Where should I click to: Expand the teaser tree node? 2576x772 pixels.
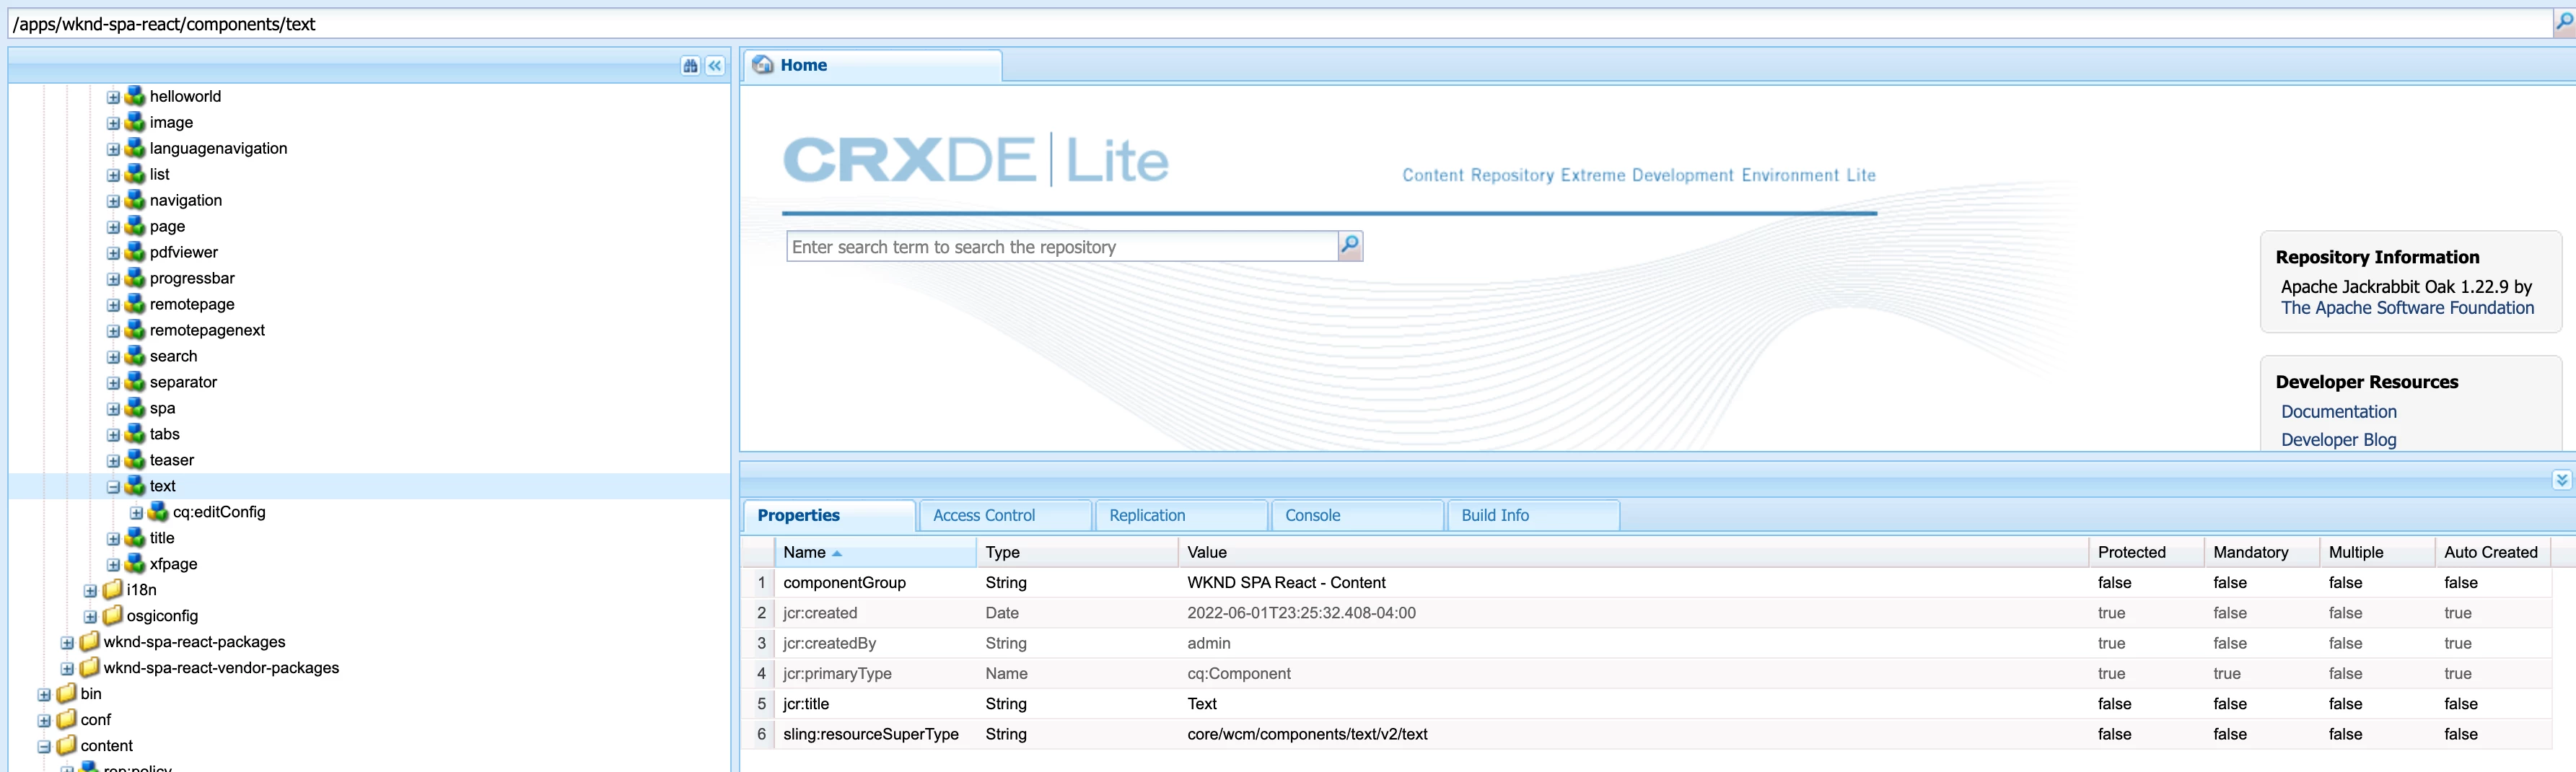tap(113, 461)
